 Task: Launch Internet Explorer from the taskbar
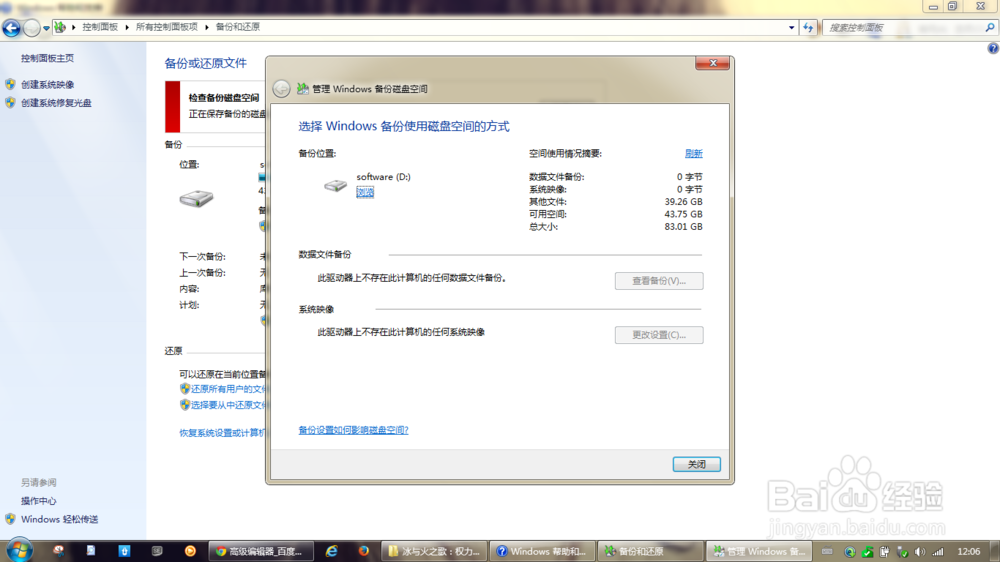tap(332, 551)
